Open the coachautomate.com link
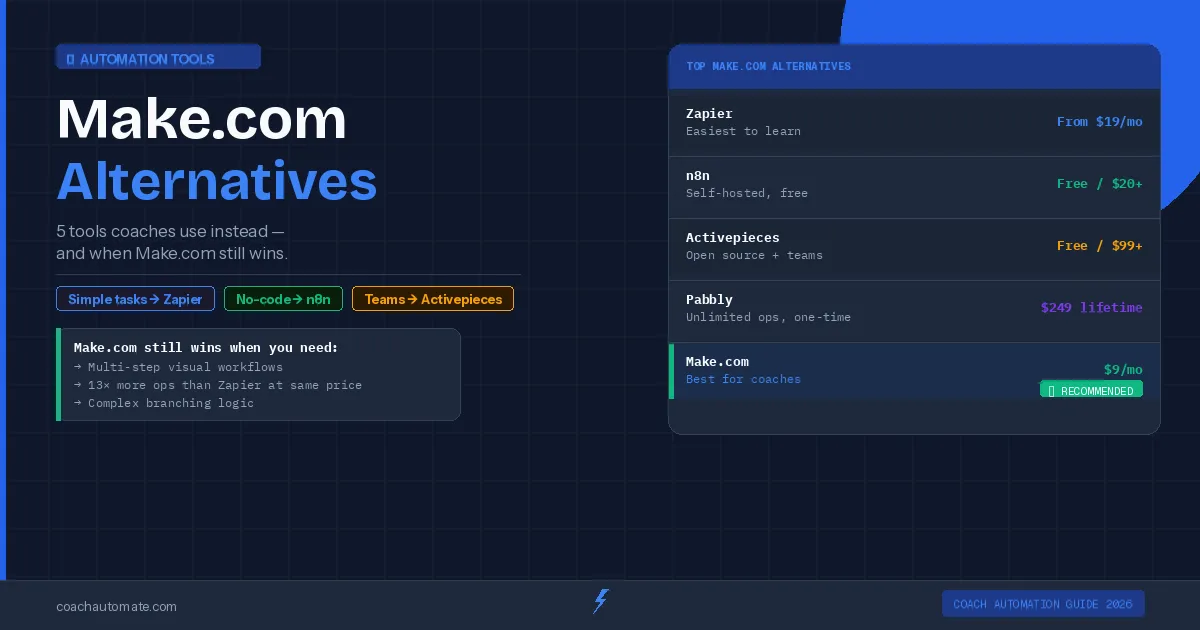Image resolution: width=1200 pixels, height=630 pixels. coord(116,606)
